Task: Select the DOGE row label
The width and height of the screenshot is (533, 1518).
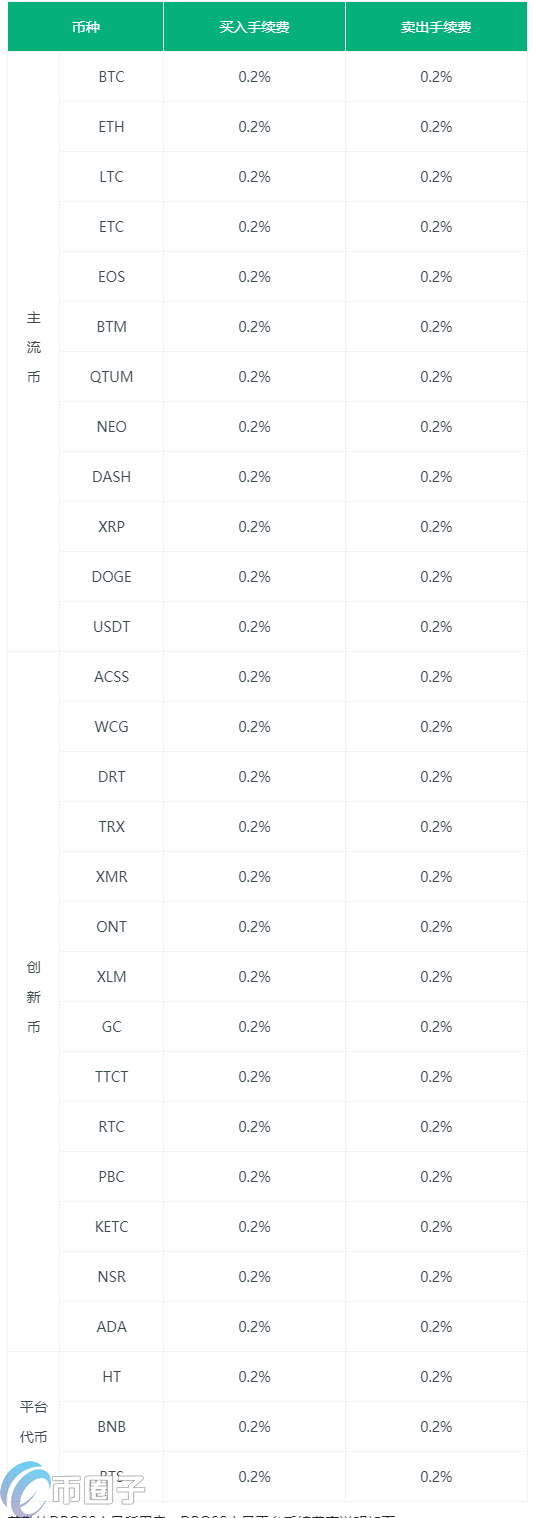Action: (x=112, y=577)
